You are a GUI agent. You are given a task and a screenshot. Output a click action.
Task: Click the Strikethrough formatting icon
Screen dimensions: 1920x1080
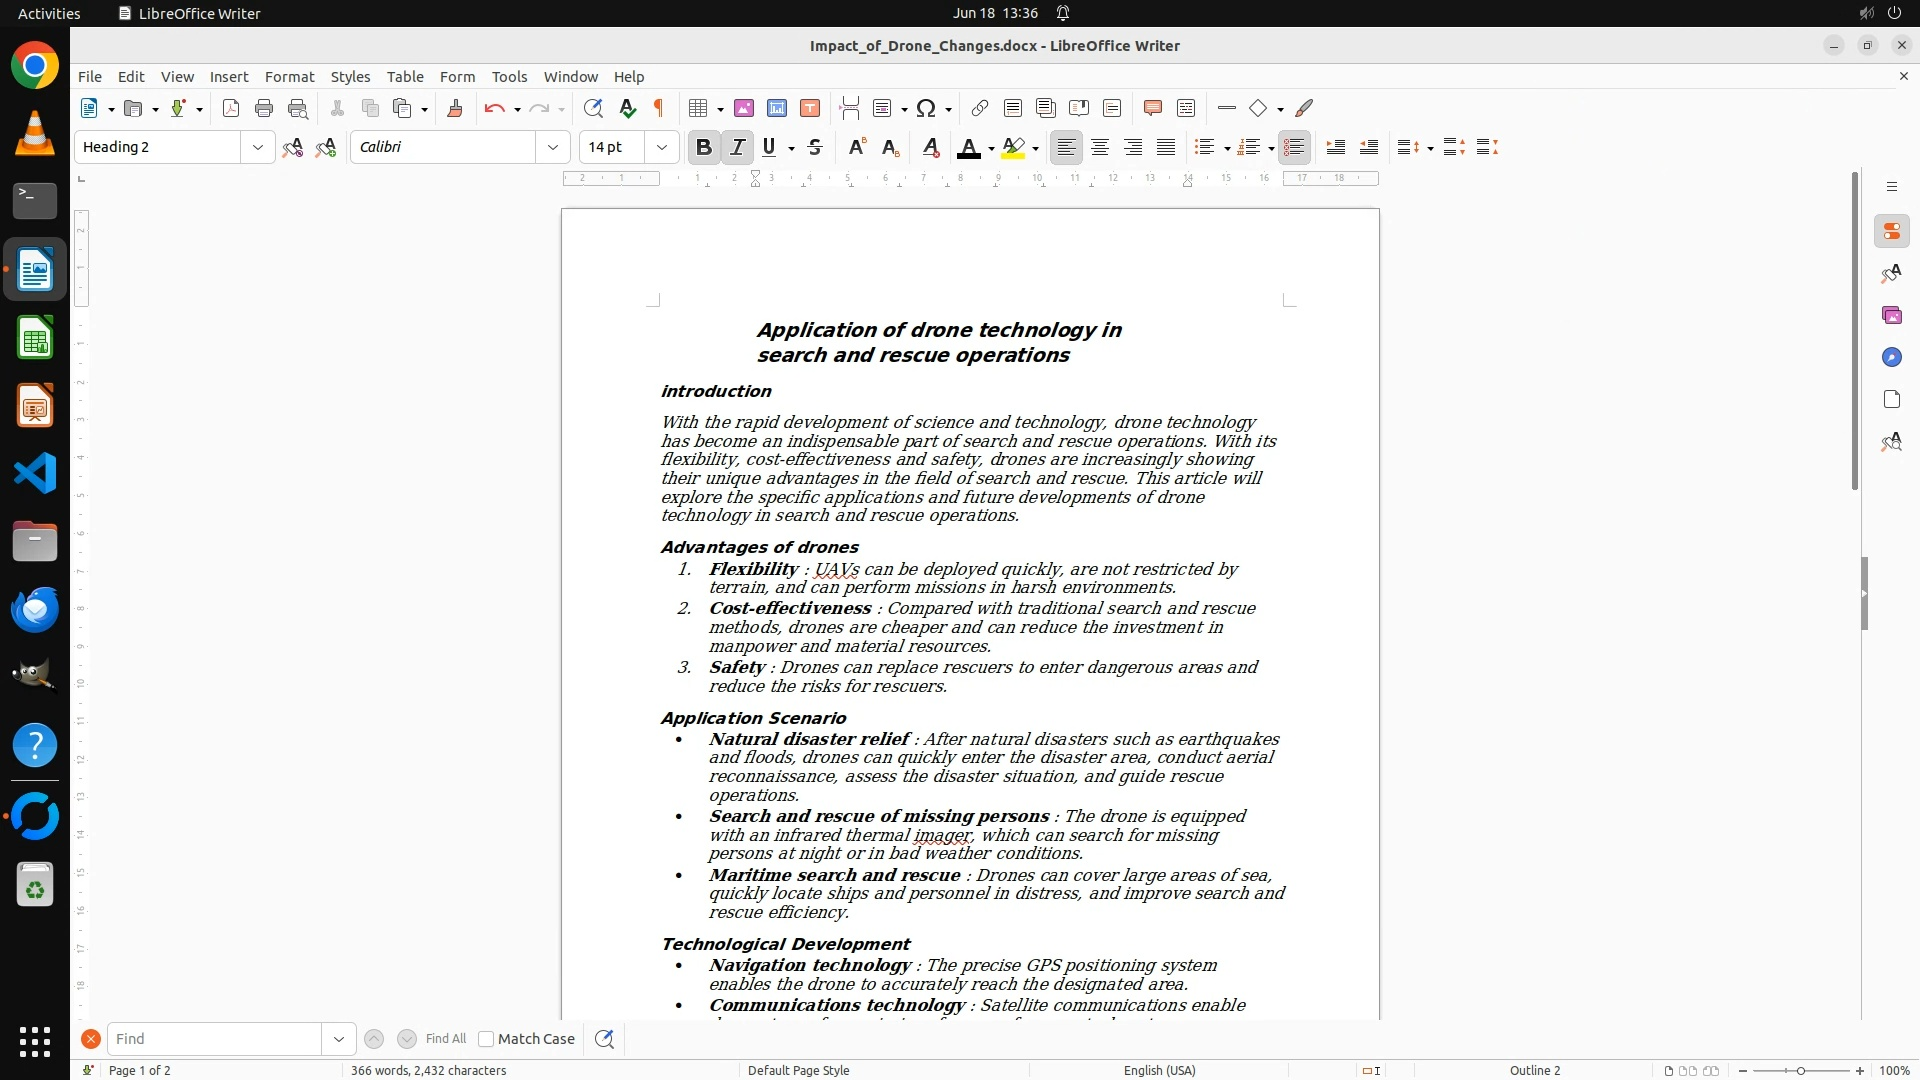(815, 148)
